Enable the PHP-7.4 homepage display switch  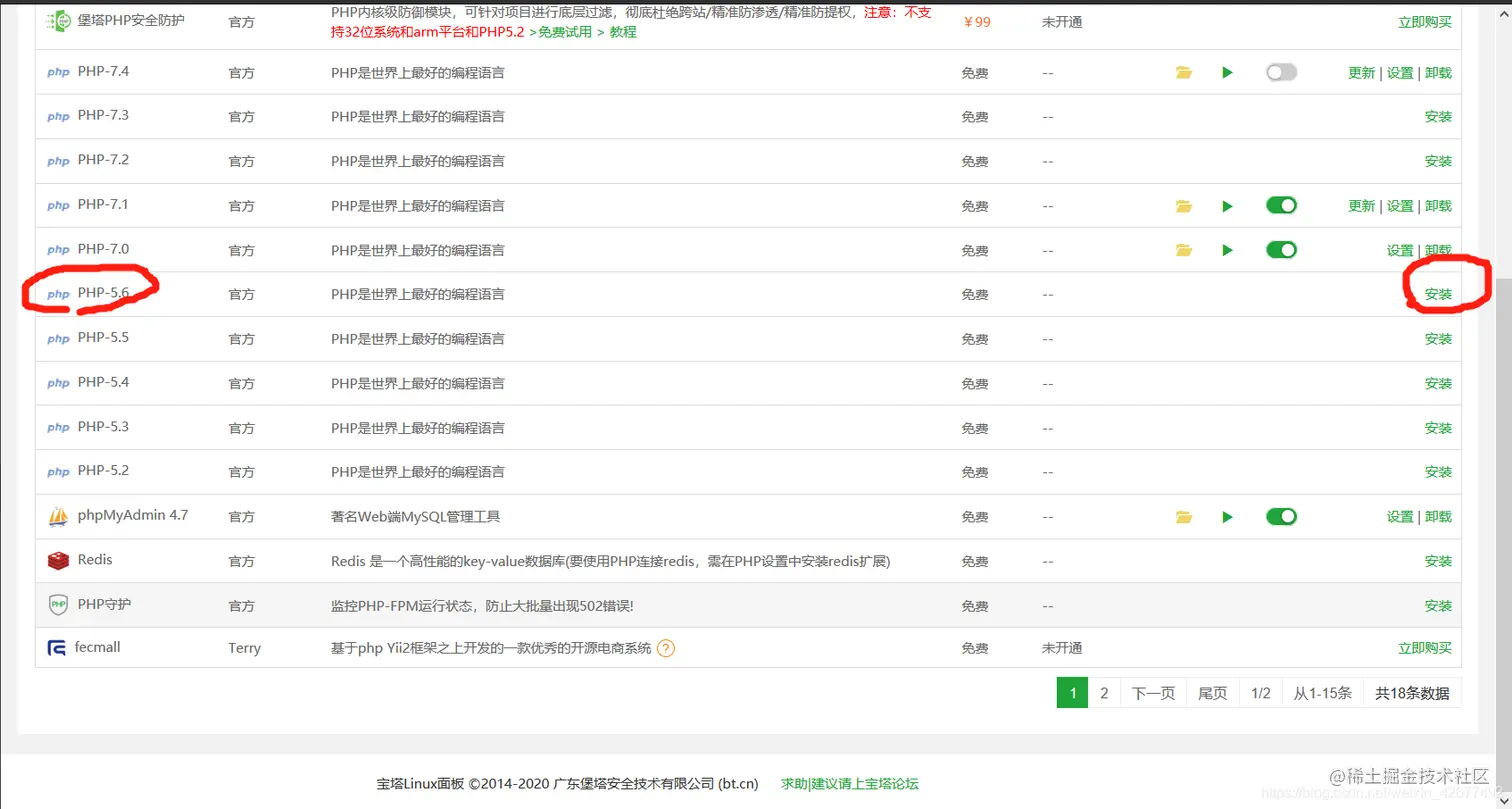pyautogui.click(x=1281, y=72)
